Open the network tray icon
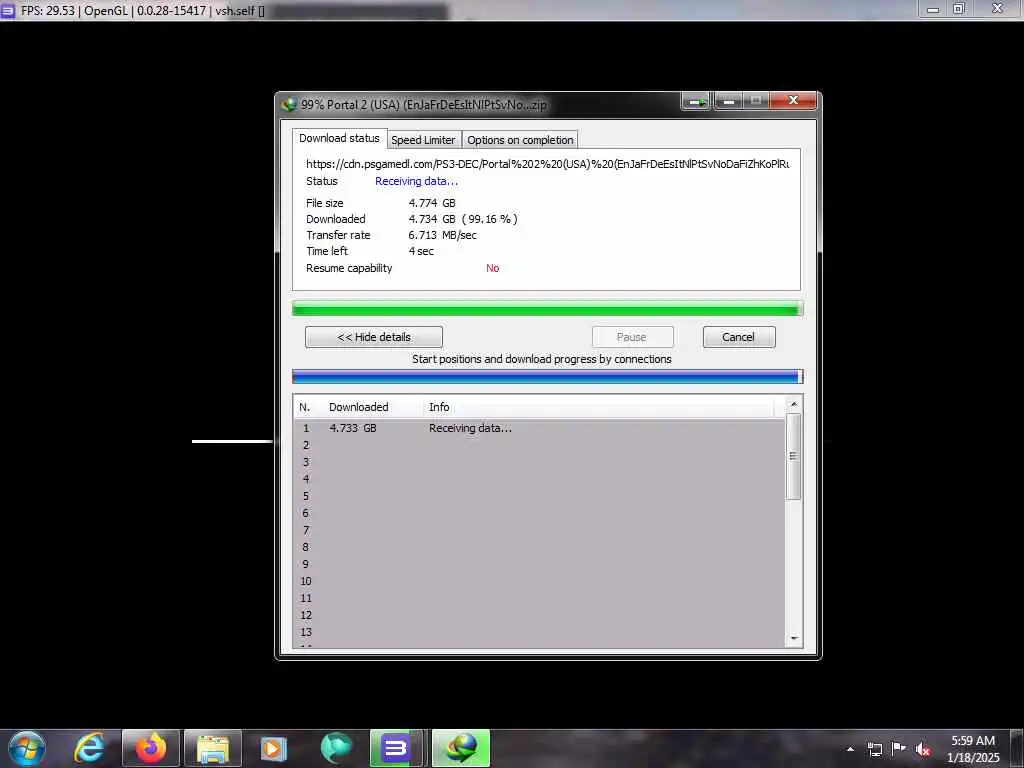The width and height of the screenshot is (1024, 768). tap(874, 749)
